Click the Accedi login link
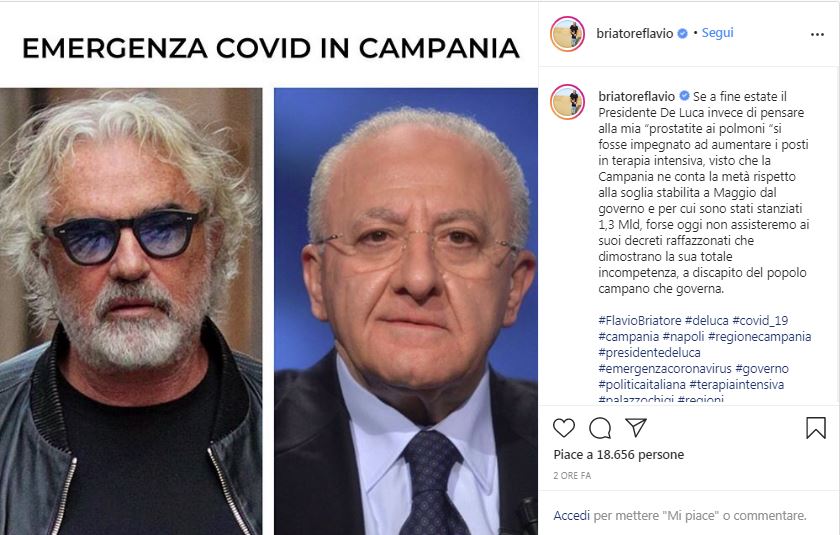Screen dimensions: 840x535 (572, 516)
